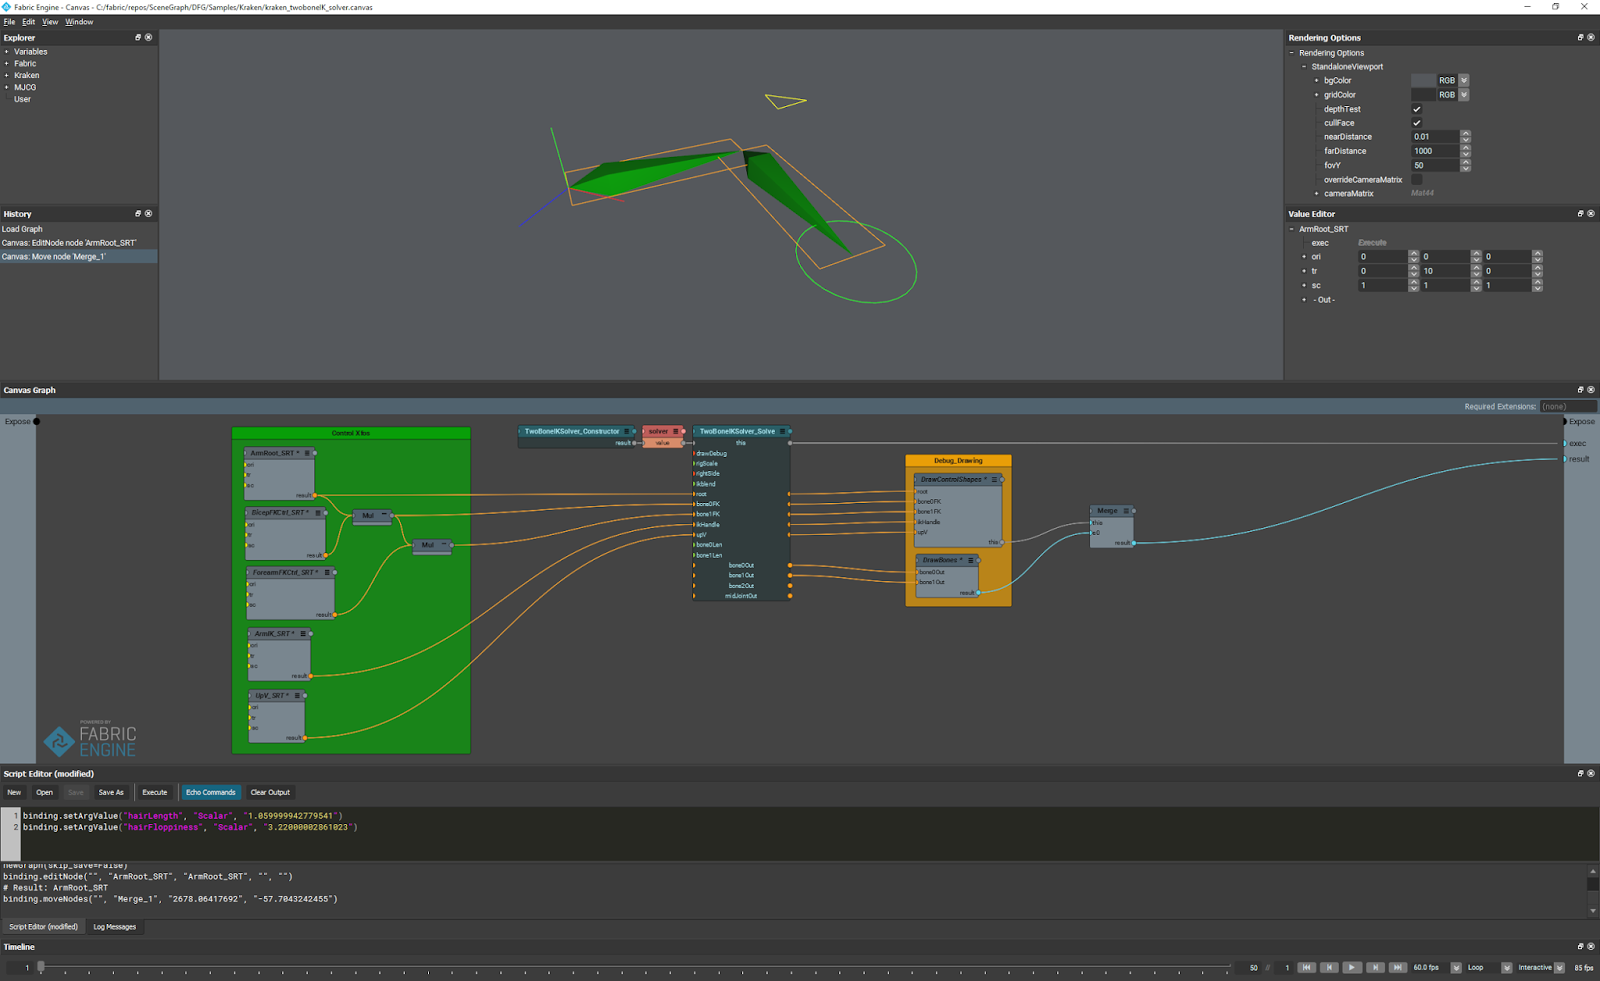Screen dimensions: 1600x981
Task: Close the Explorer panel
Action: (149, 38)
